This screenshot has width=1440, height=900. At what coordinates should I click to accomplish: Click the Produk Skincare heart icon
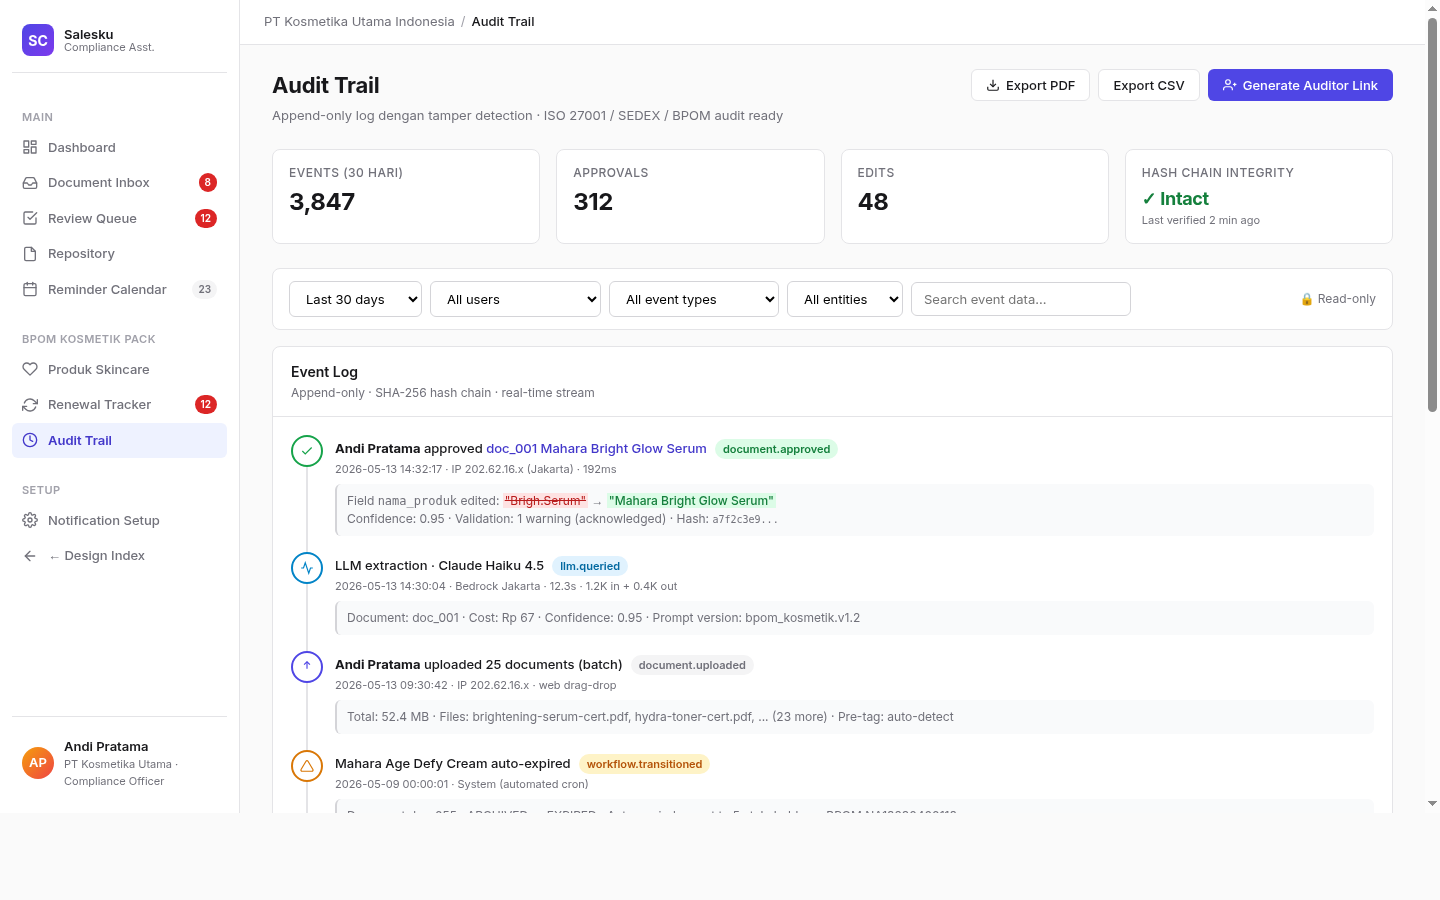pyautogui.click(x=30, y=369)
